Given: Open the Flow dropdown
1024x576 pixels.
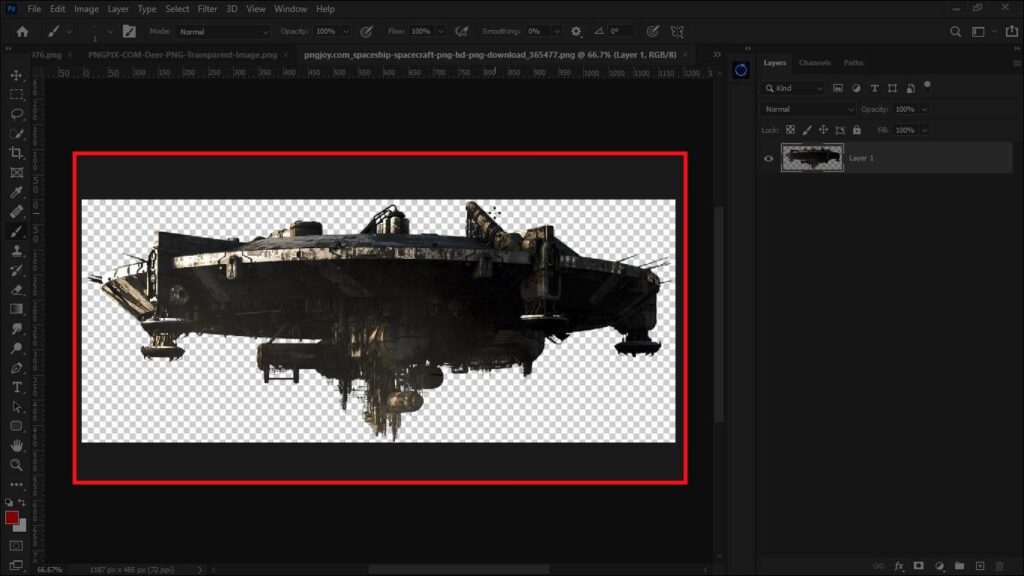Looking at the screenshot, I should [x=441, y=31].
